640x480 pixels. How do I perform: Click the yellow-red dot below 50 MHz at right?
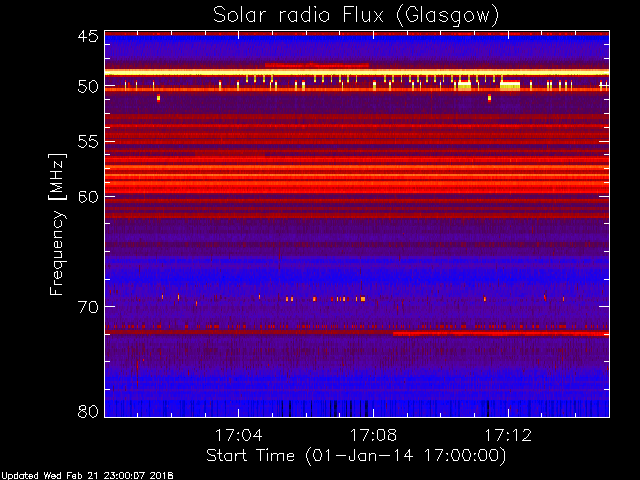coord(489,98)
